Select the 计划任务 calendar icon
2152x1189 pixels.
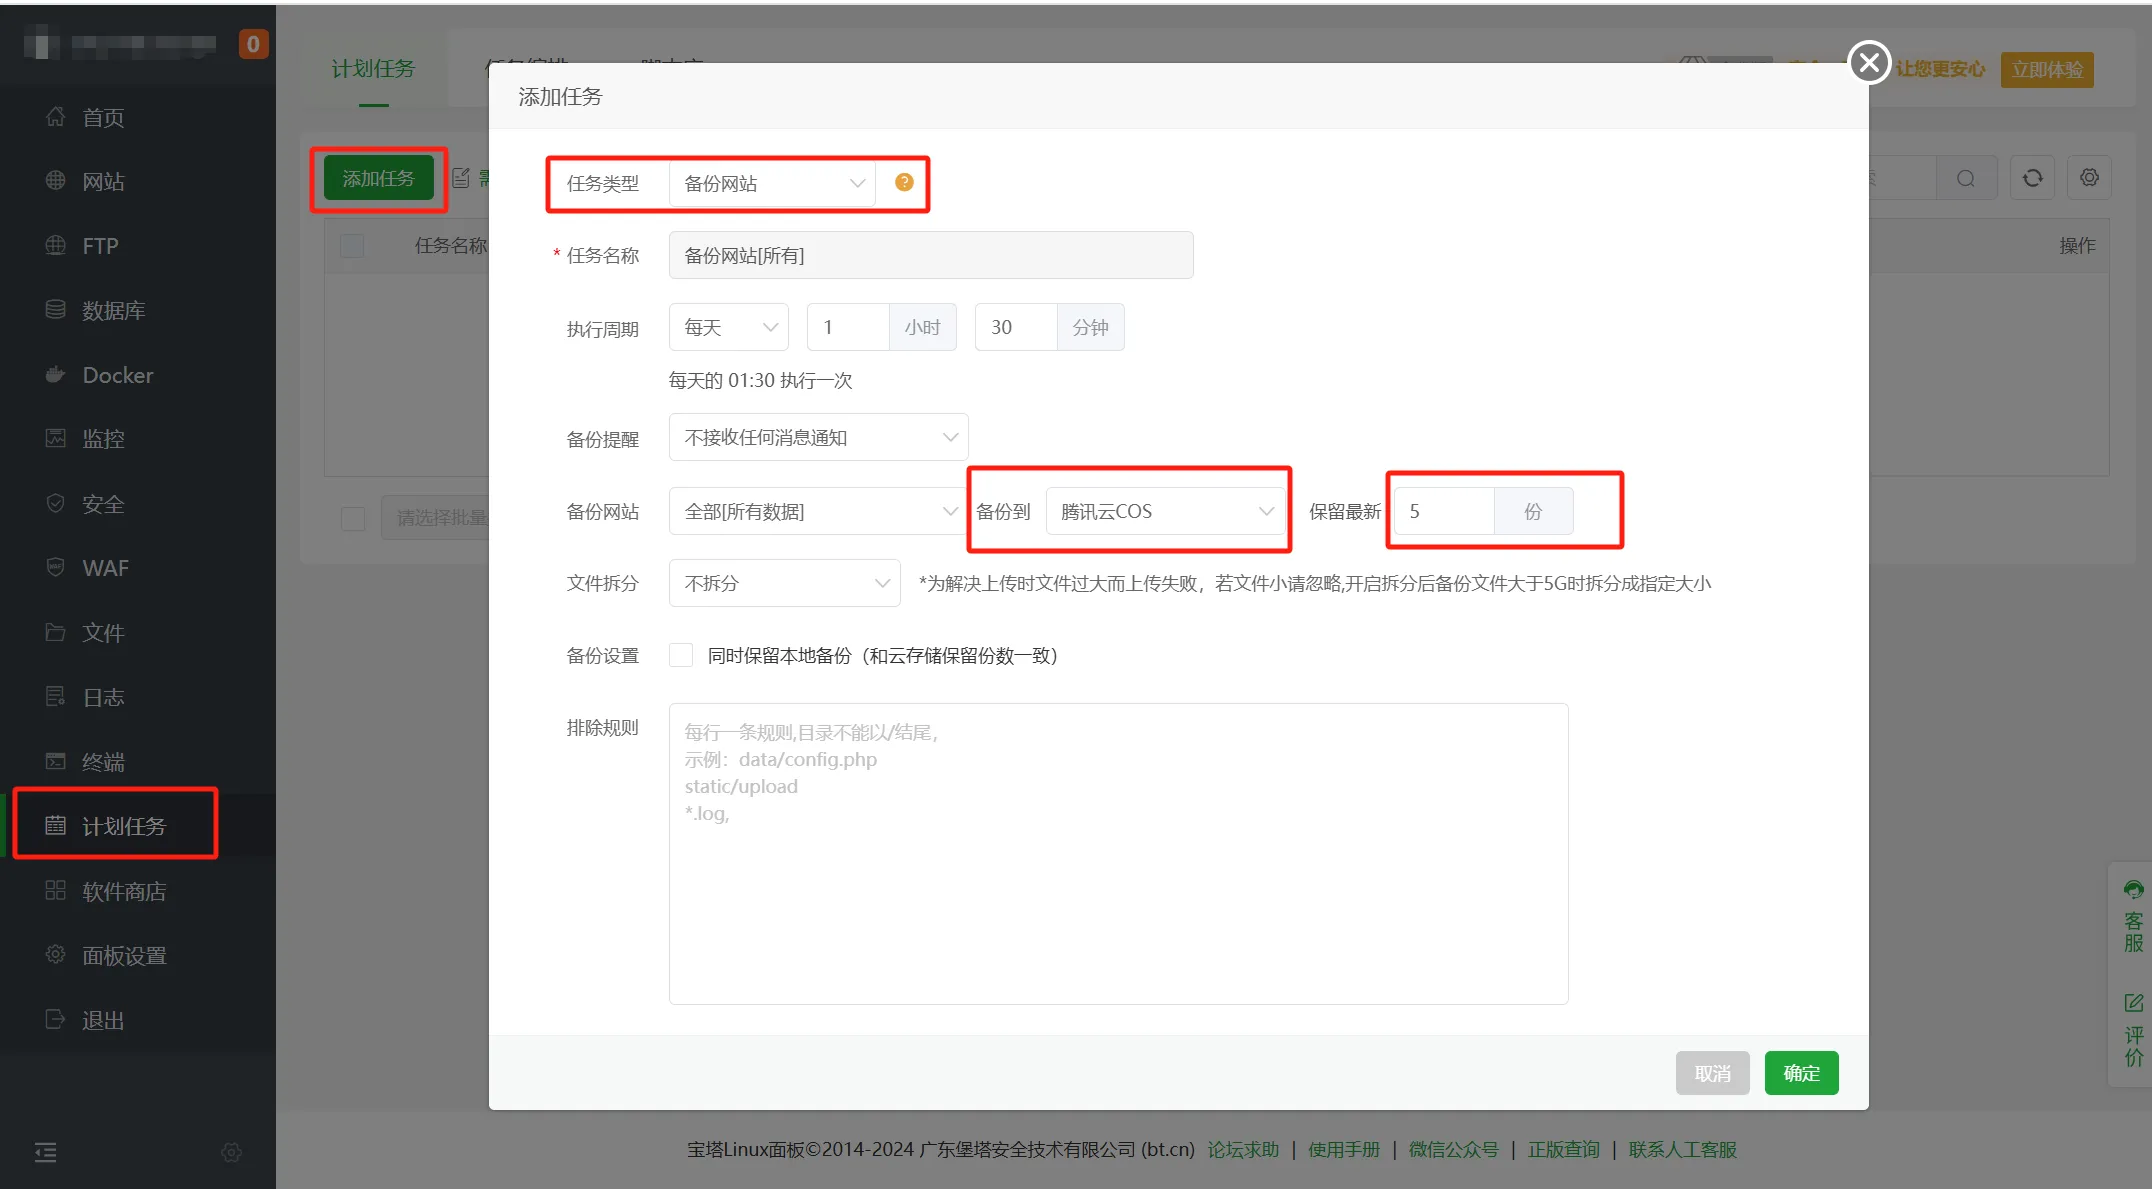pyautogui.click(x=56, y=825)
